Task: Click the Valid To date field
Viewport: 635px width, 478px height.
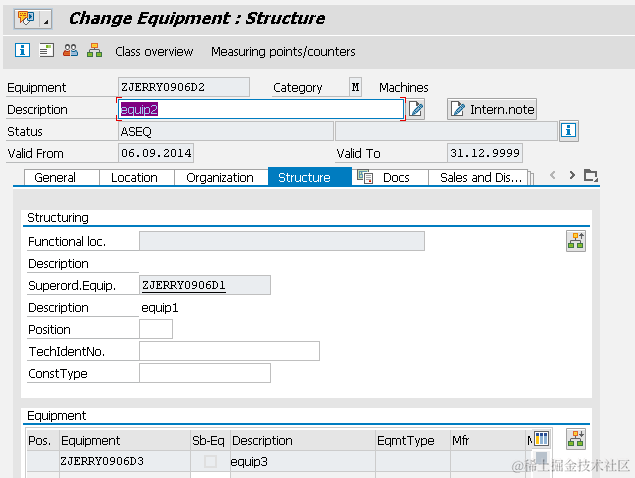Action: [x=485, y=153]
